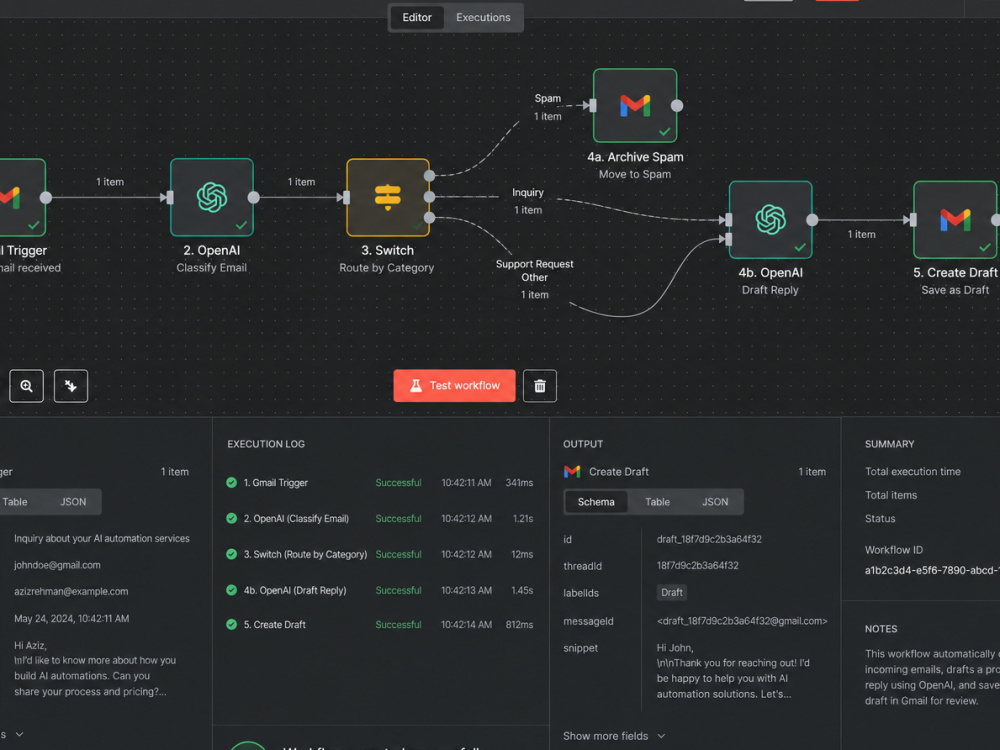This screenshot has height=750, width=1000.
Task: Expand Show more fields in Output
Action: (614, 736)
